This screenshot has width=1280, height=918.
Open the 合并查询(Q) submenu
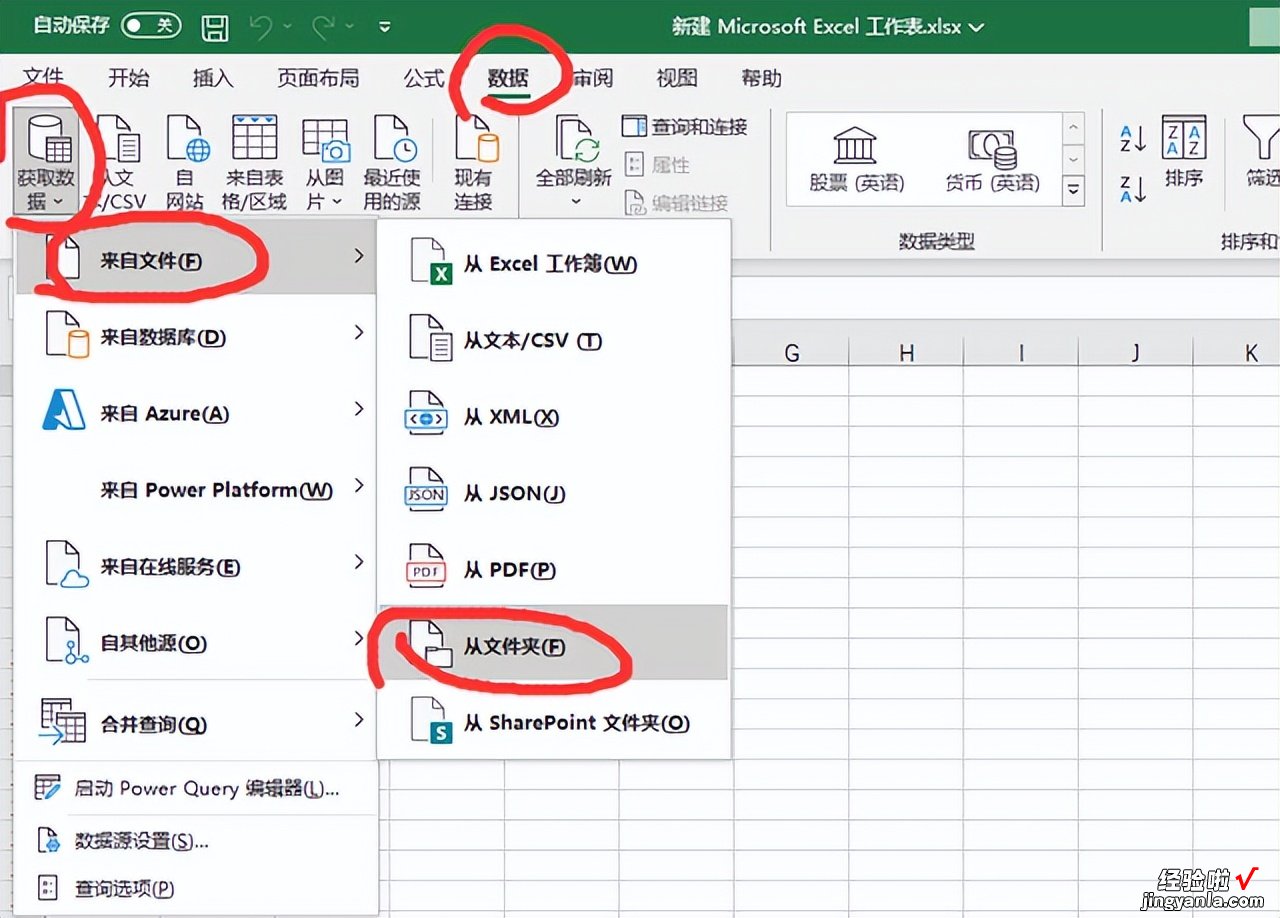point(197,722)
